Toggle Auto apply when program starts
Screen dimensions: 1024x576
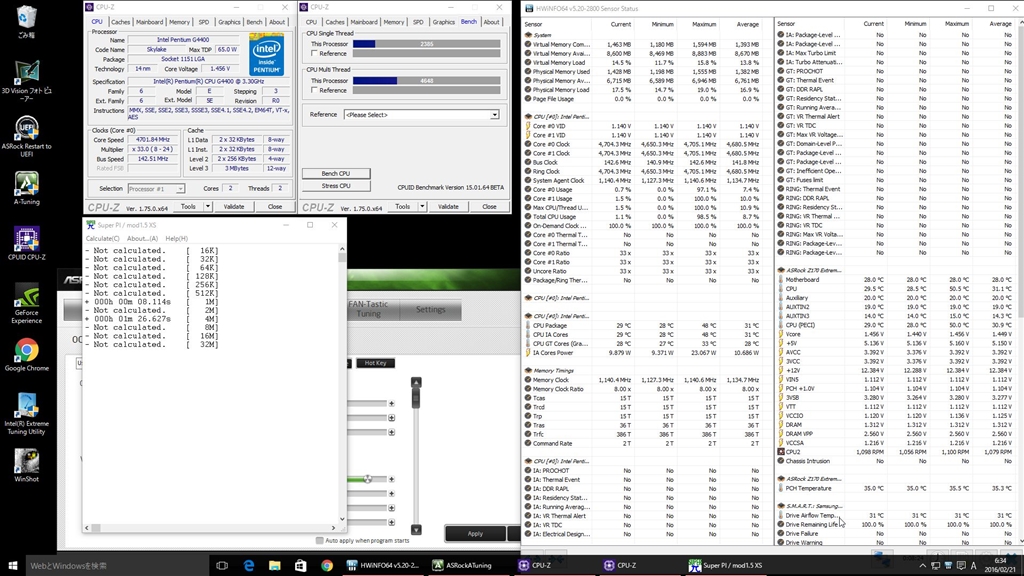click(x=319, y=540)
